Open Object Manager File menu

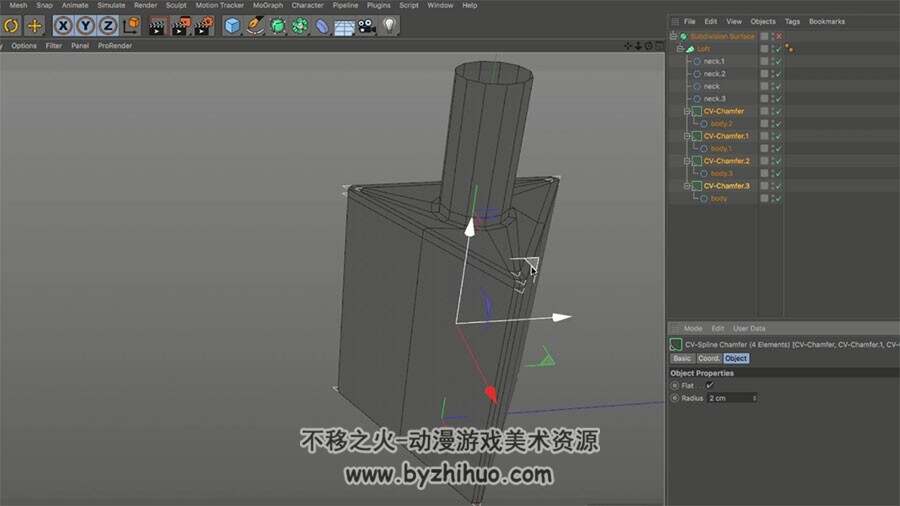coord(689,21)
